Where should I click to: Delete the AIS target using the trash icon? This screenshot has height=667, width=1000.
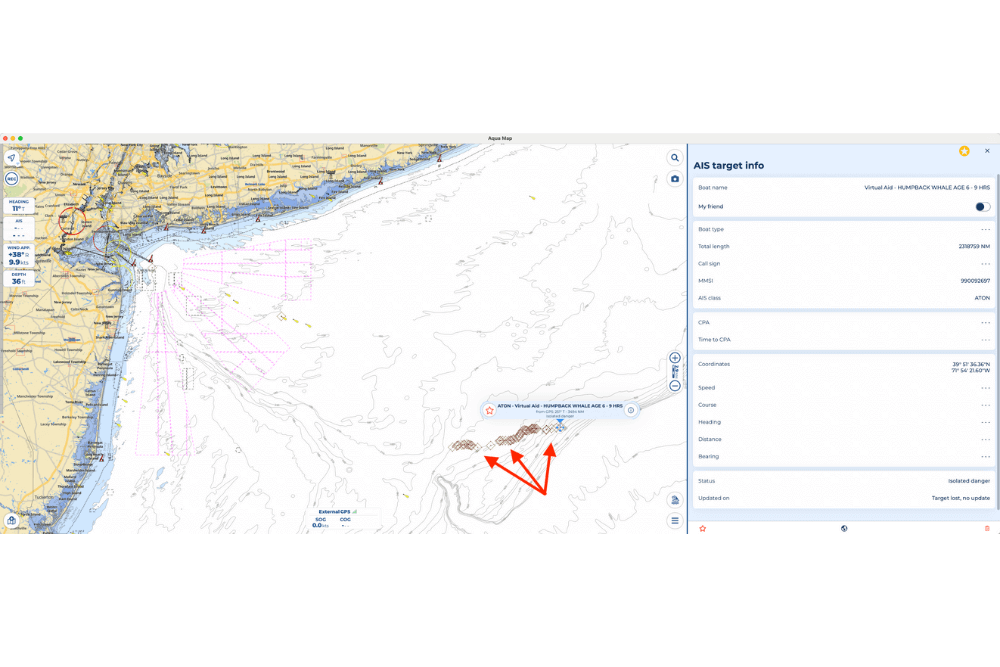[x=987, y=528]
